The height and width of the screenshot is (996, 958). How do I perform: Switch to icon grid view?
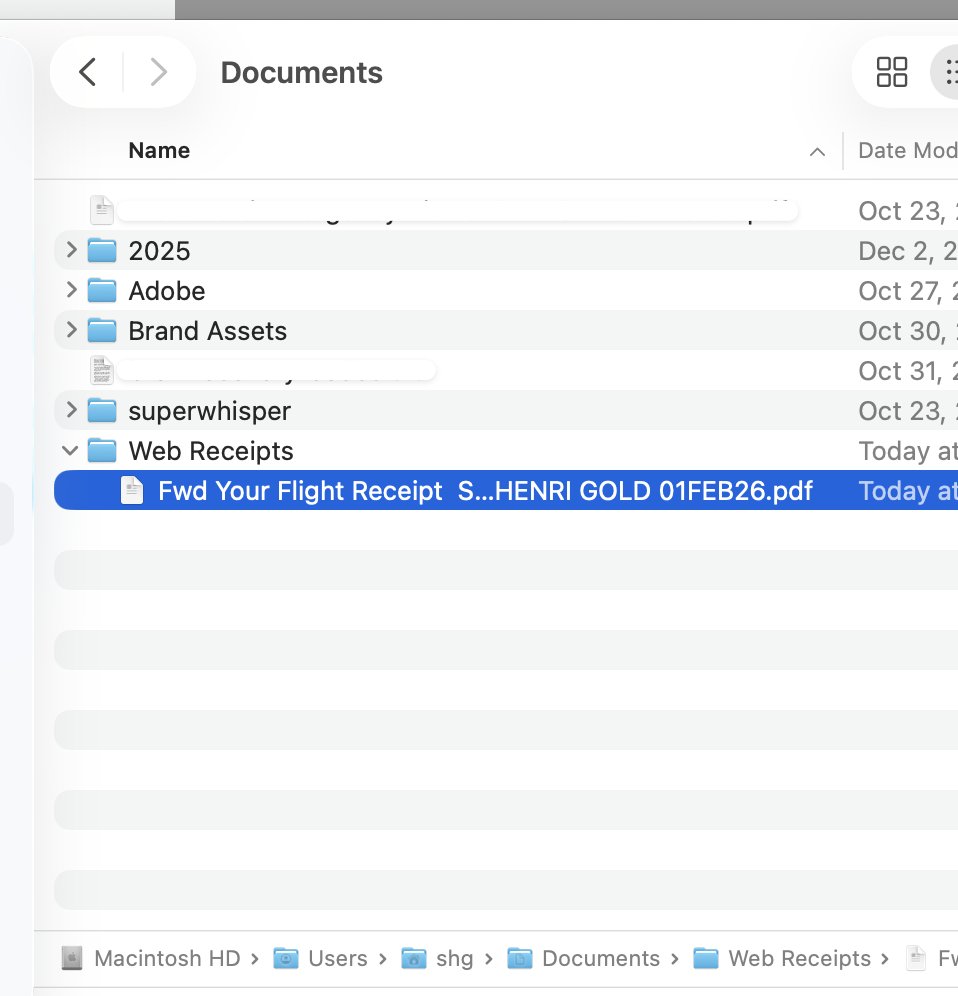891,72
